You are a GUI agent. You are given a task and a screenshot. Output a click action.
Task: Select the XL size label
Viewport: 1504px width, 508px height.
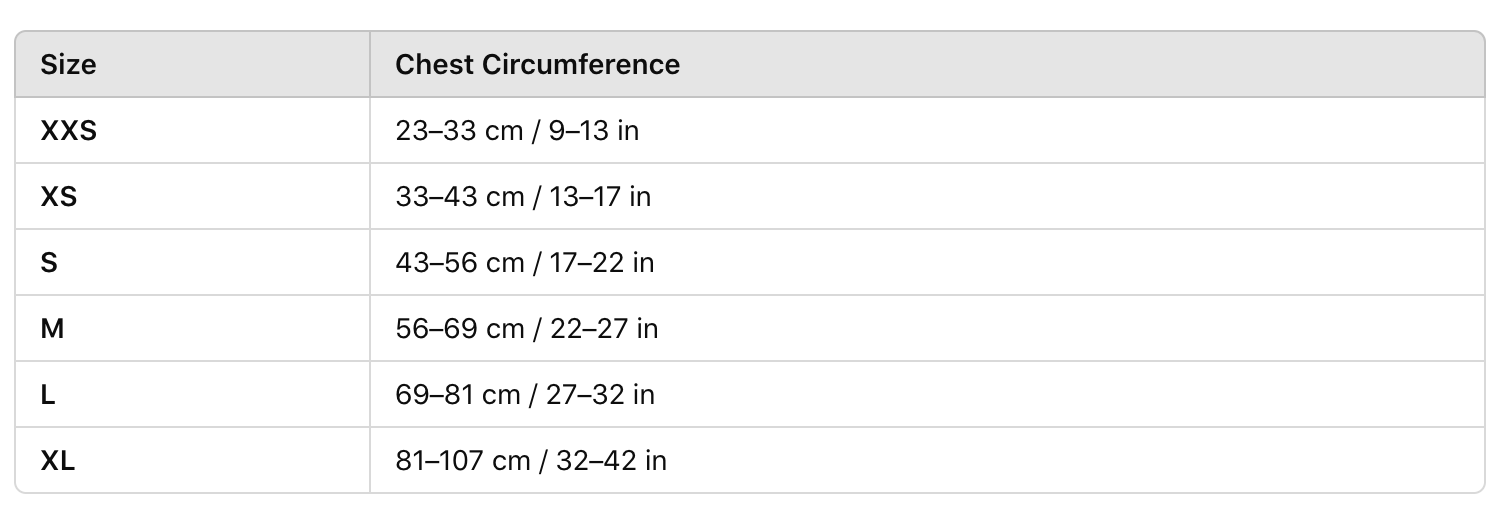[x=58, y=461]
